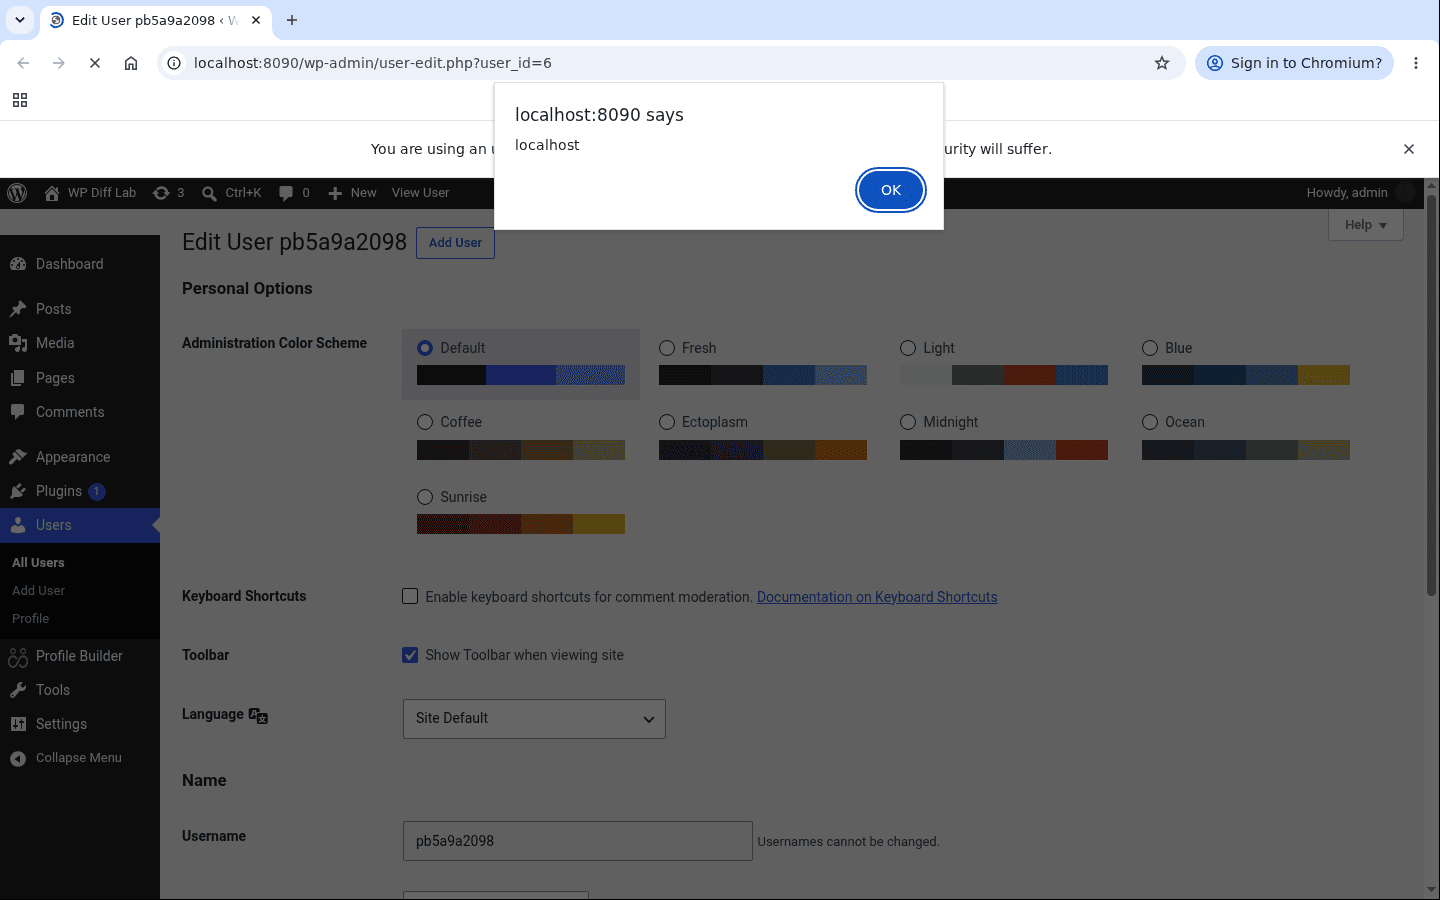Click View User in the admin bar
Viewport: 1440px width, 900px height.
pos(420,193)
